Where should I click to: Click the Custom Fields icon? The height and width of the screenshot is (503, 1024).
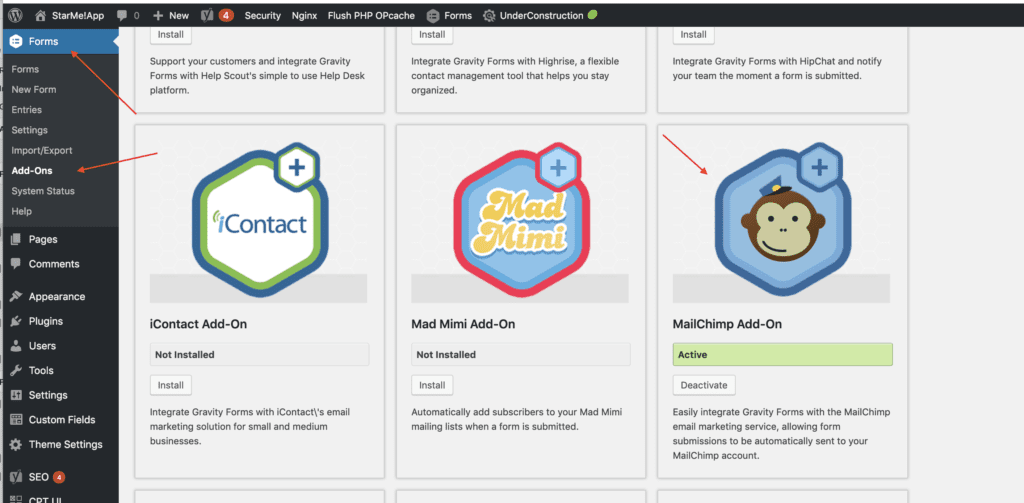point(16,419)
